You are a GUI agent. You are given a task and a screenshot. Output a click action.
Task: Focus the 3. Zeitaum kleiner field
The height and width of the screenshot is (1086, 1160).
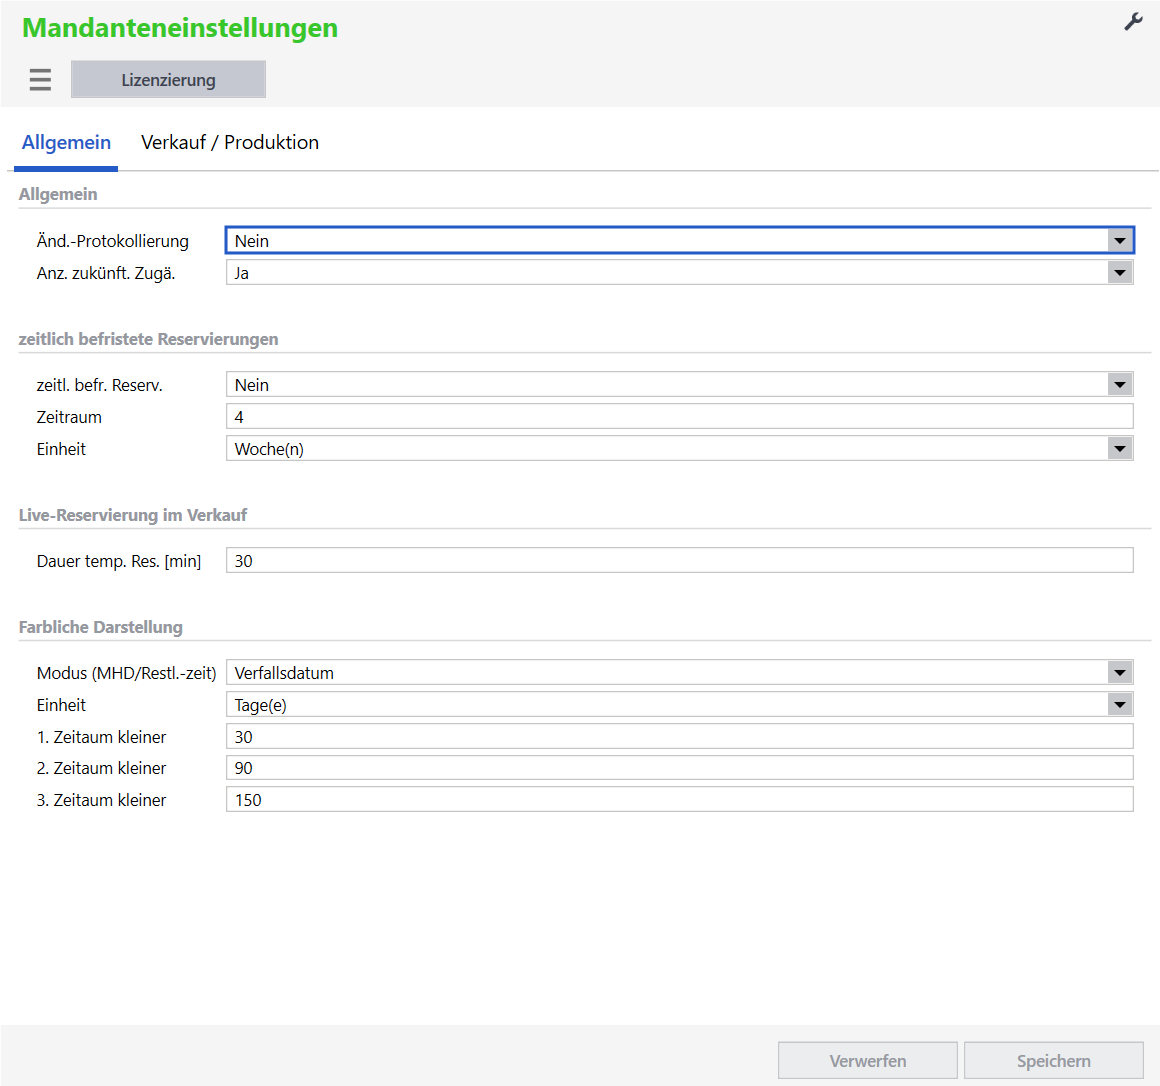coord(679,800)
